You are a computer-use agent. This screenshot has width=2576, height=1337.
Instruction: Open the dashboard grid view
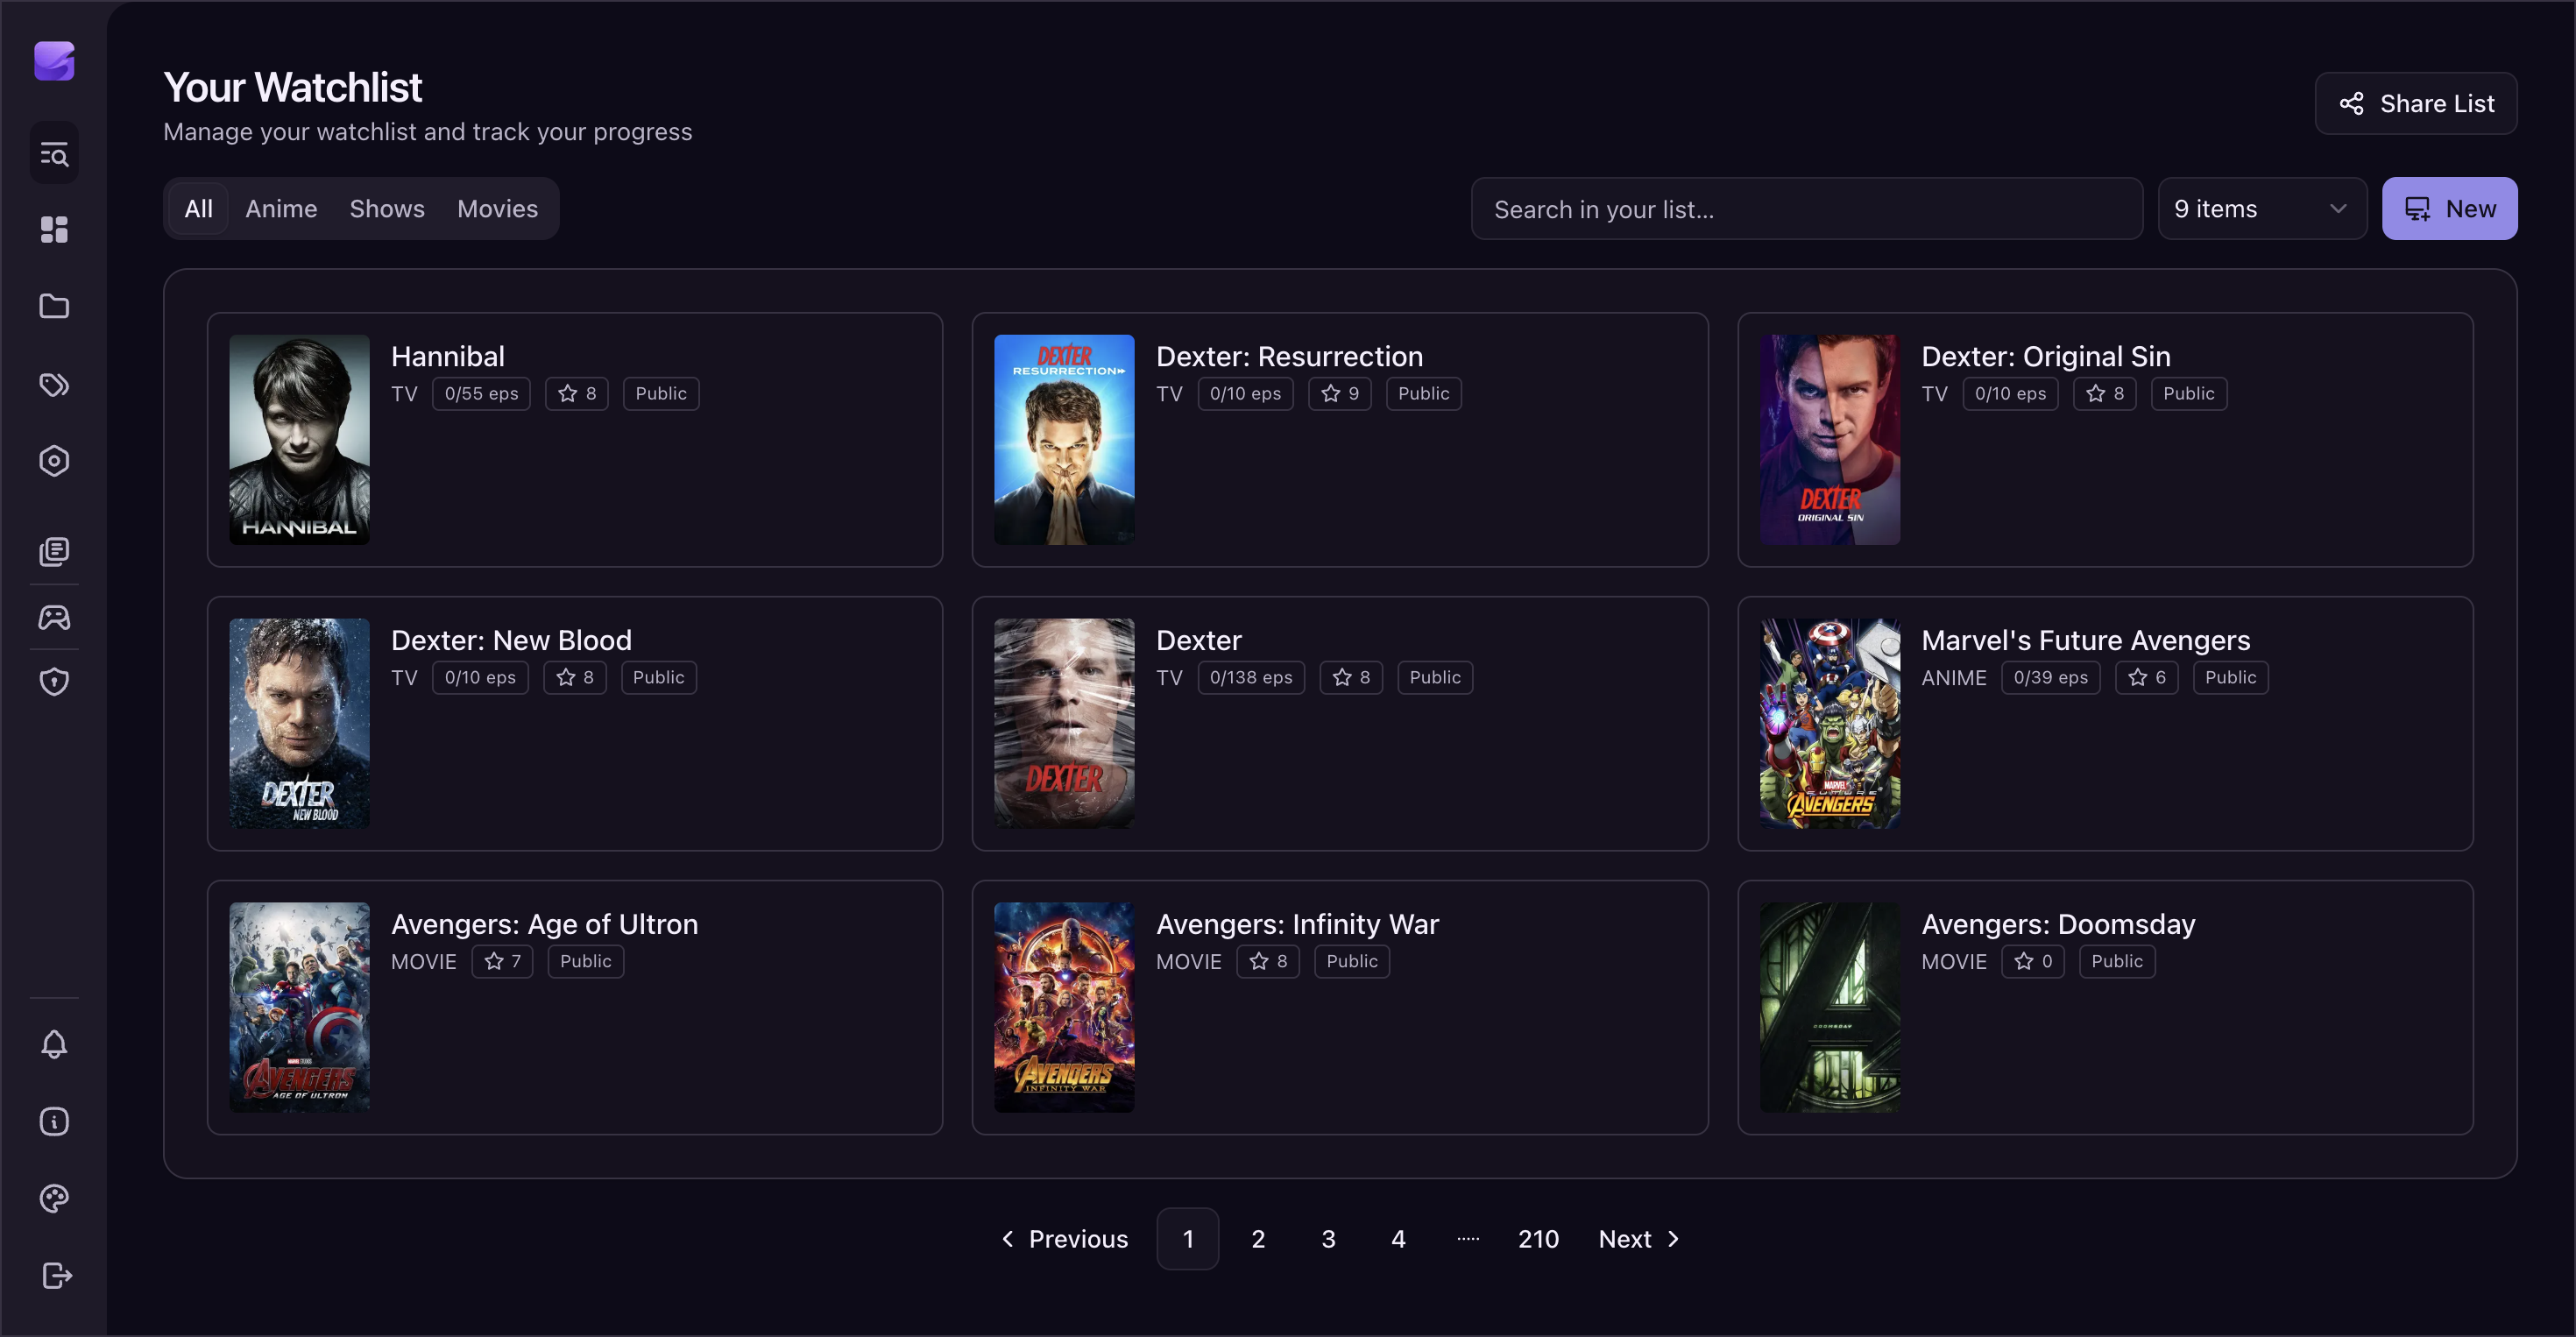tap(54, 230)
